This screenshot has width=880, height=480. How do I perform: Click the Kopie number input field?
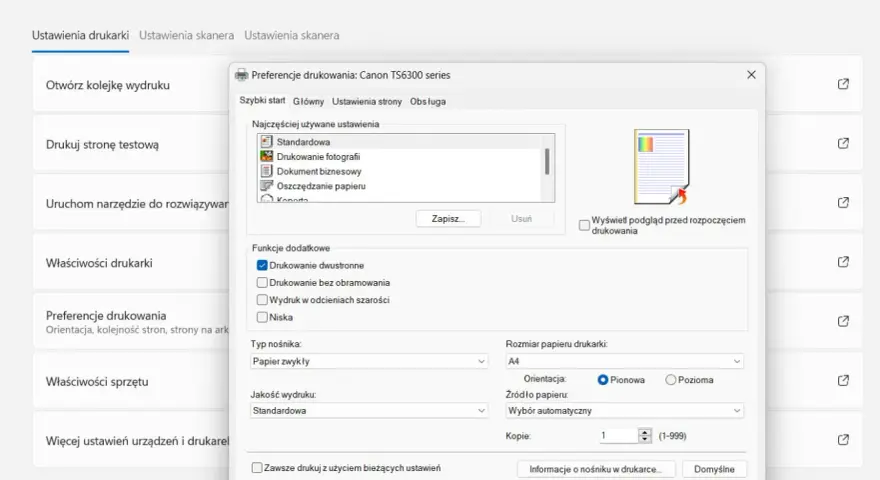point(618,436)
